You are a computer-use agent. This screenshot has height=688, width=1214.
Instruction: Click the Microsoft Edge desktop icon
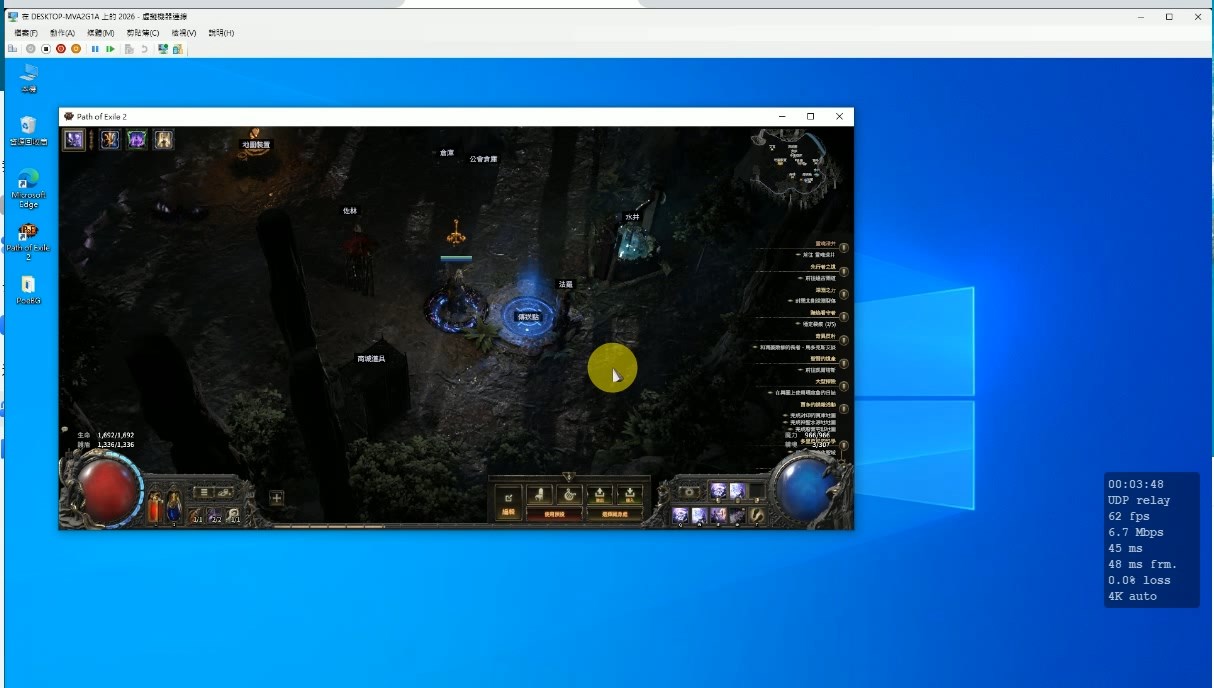[x=28, y=188]
